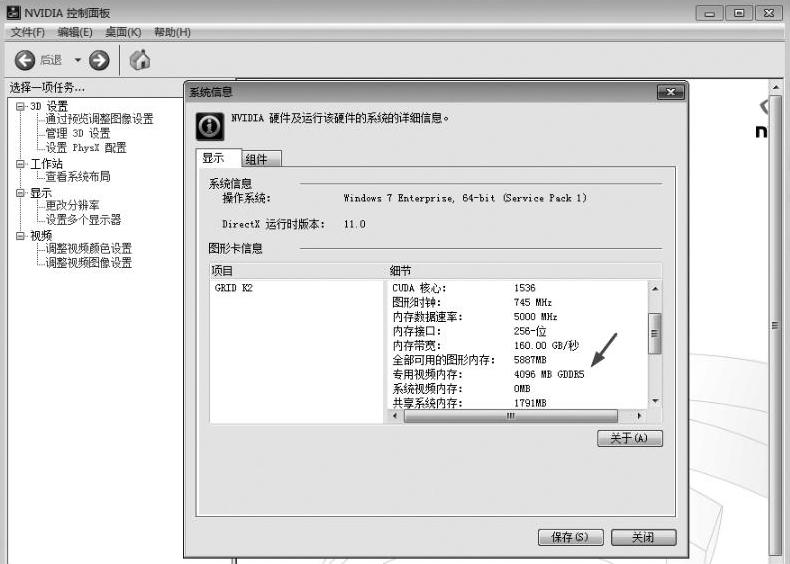This screenshot has height=564, width=790.
Task: Collapse the 显示 tree node
Action: pyautogui.click(x=20, y=193)
